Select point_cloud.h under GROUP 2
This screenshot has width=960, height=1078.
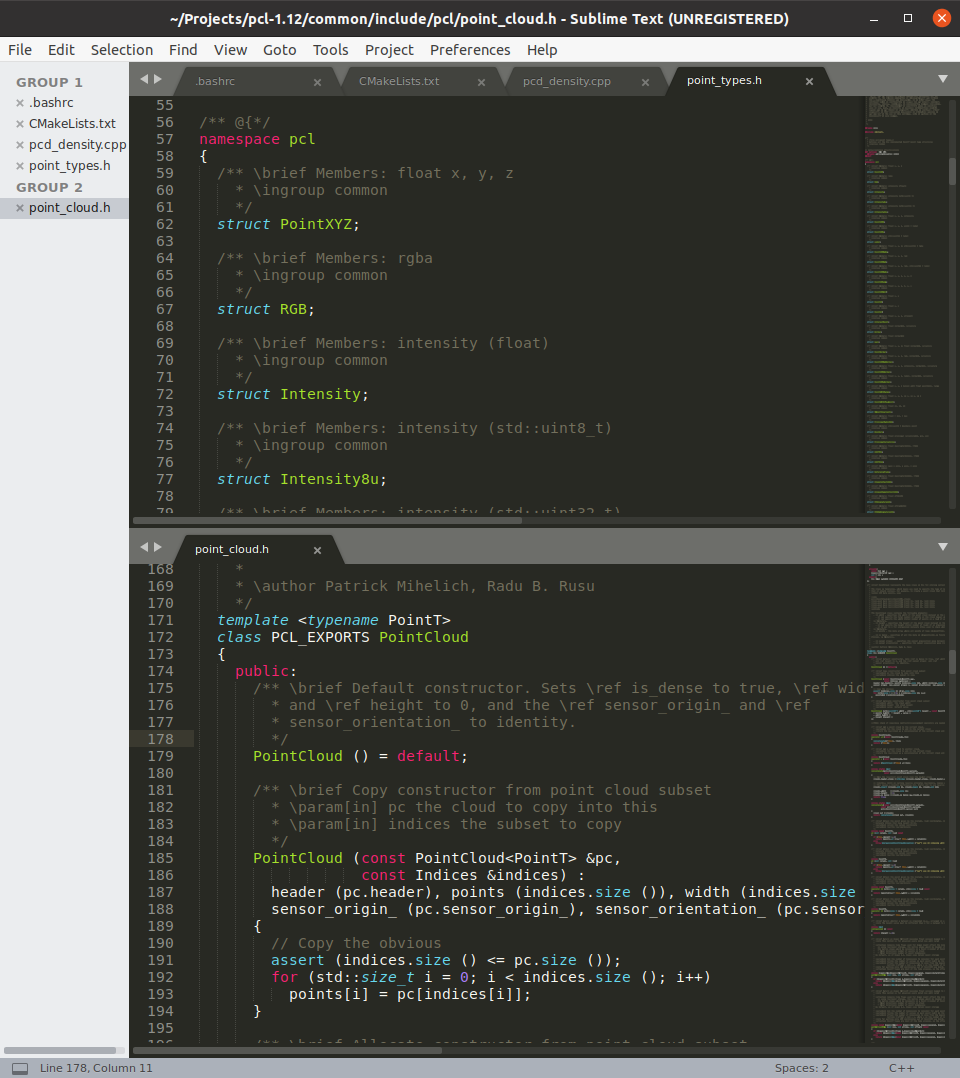tap(64, 208)
